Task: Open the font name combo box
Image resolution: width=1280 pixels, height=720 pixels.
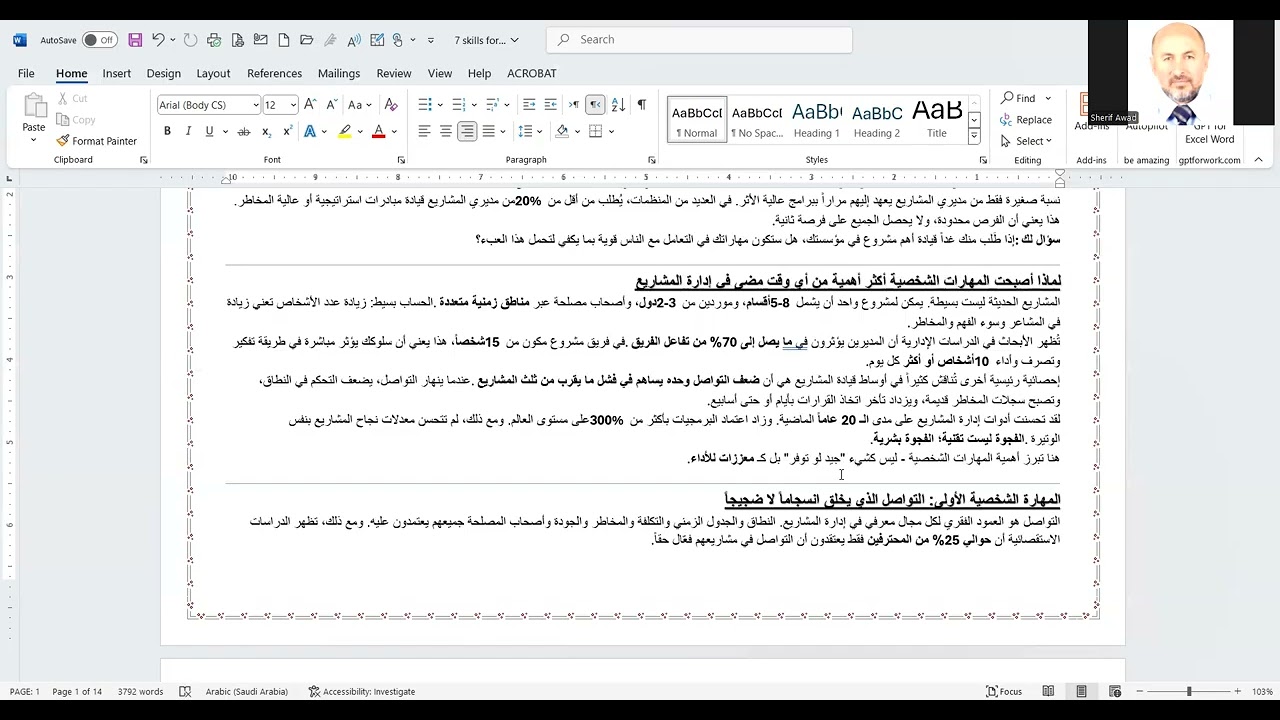Action: click(208, 105)
